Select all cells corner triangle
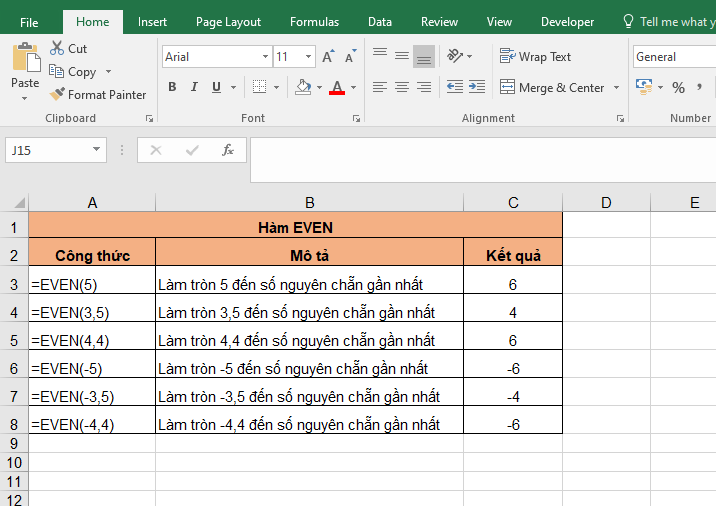This screenshot has height=506, width=716. [x=18, y=202]
